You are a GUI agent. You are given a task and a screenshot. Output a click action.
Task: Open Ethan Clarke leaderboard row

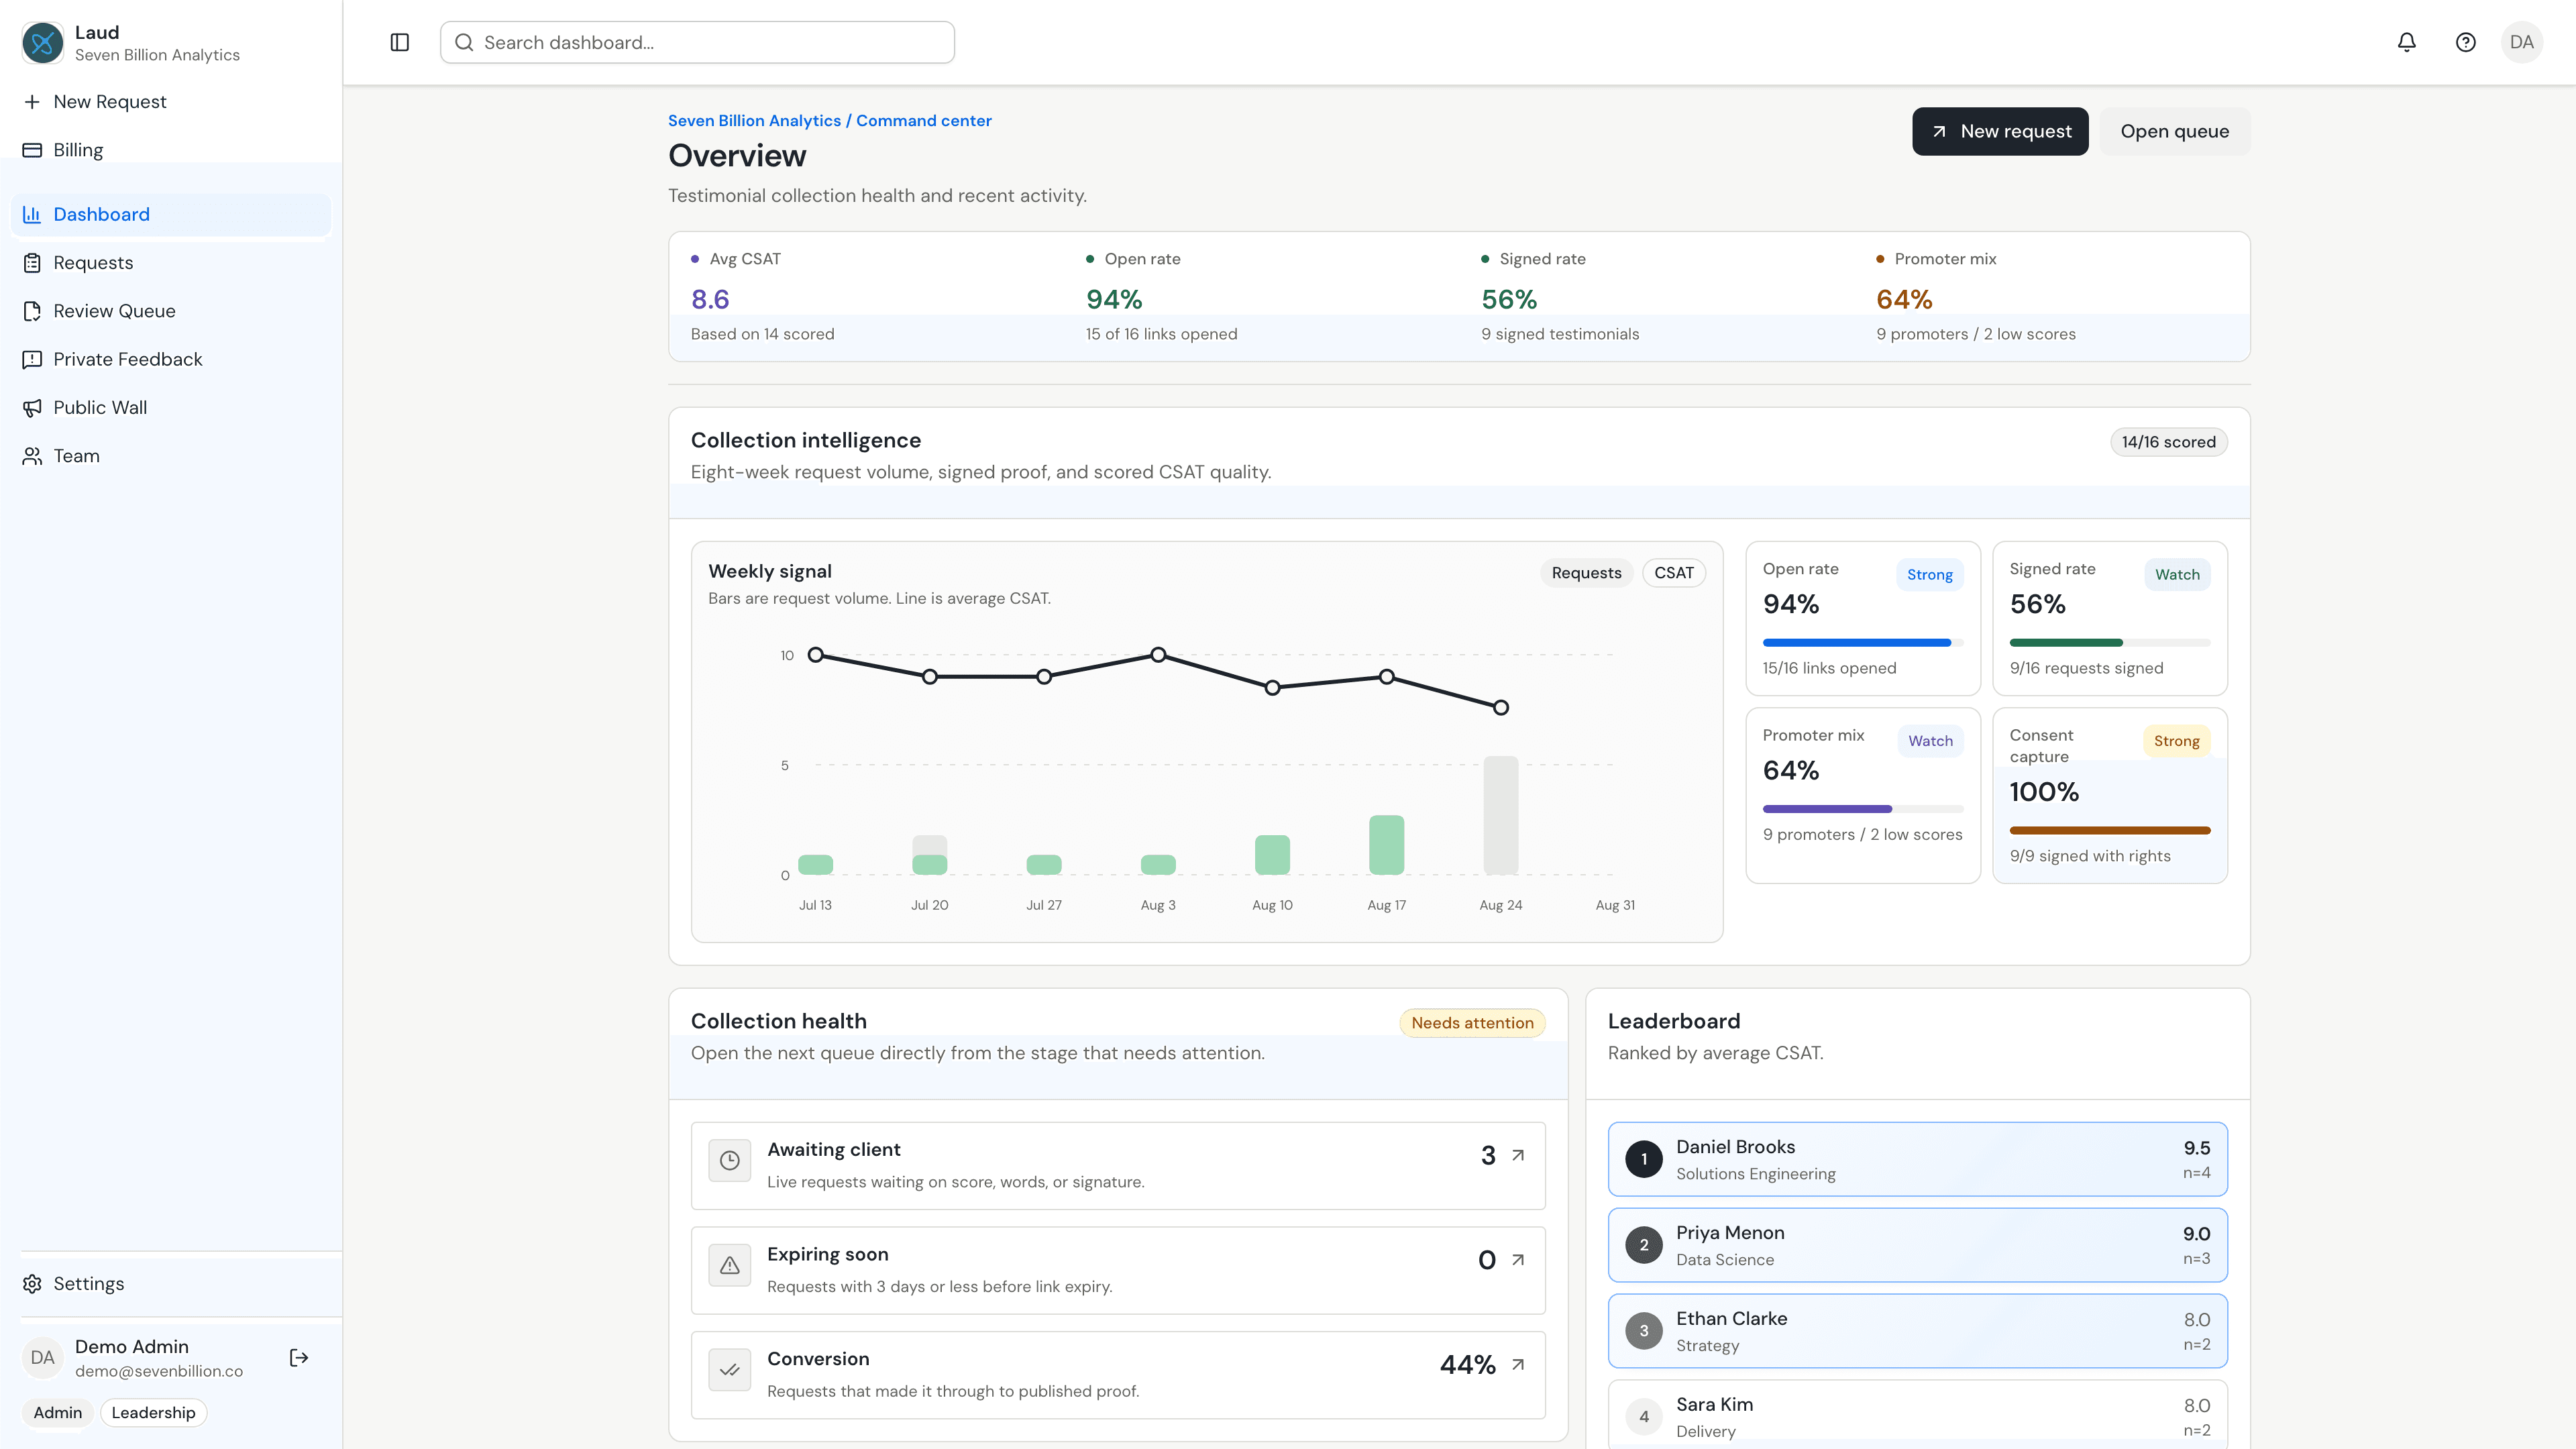[x=1917, y=1331]
